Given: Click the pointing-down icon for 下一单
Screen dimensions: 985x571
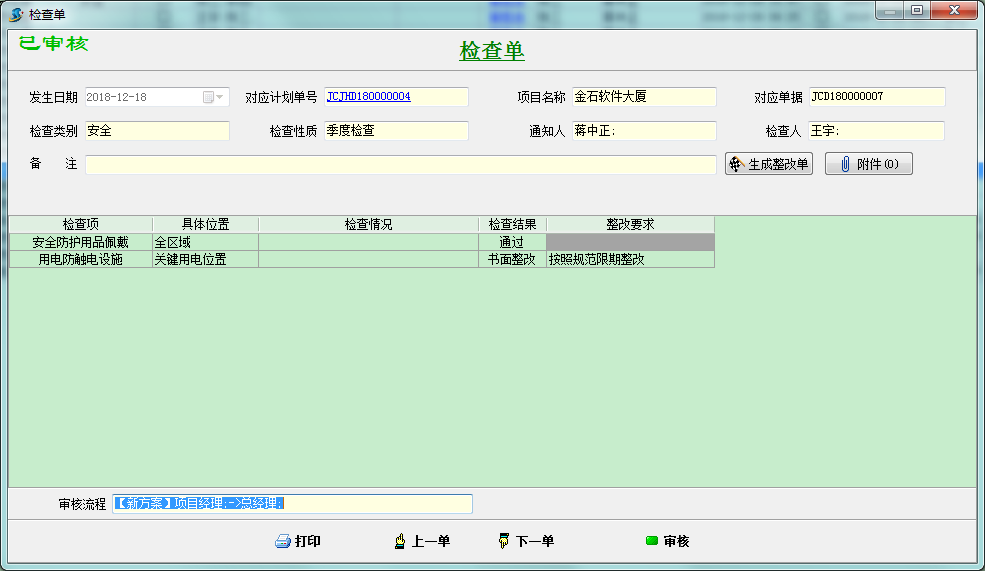Looking at the screenshot, I should tap(504, 541).
